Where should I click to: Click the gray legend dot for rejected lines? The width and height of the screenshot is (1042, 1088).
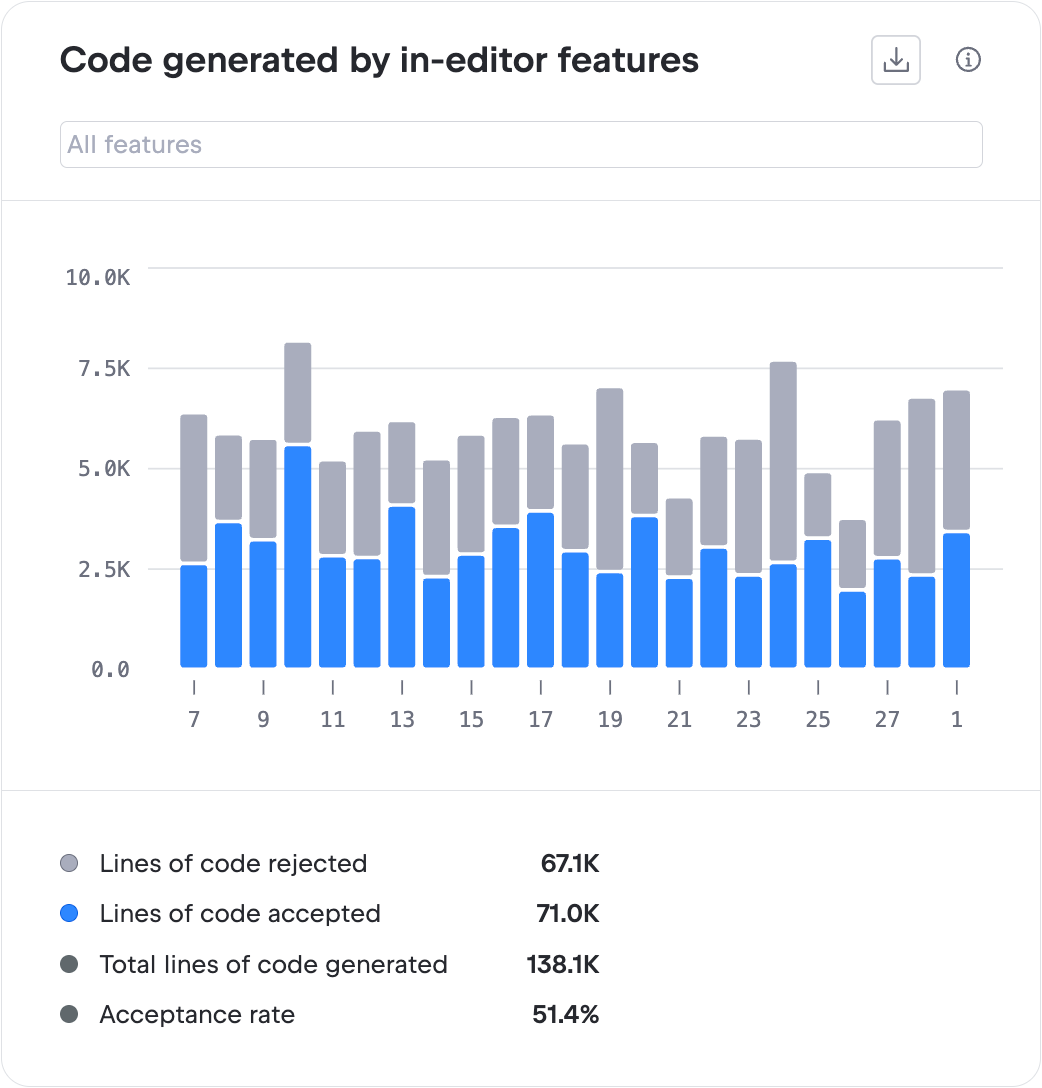(69, 863)
